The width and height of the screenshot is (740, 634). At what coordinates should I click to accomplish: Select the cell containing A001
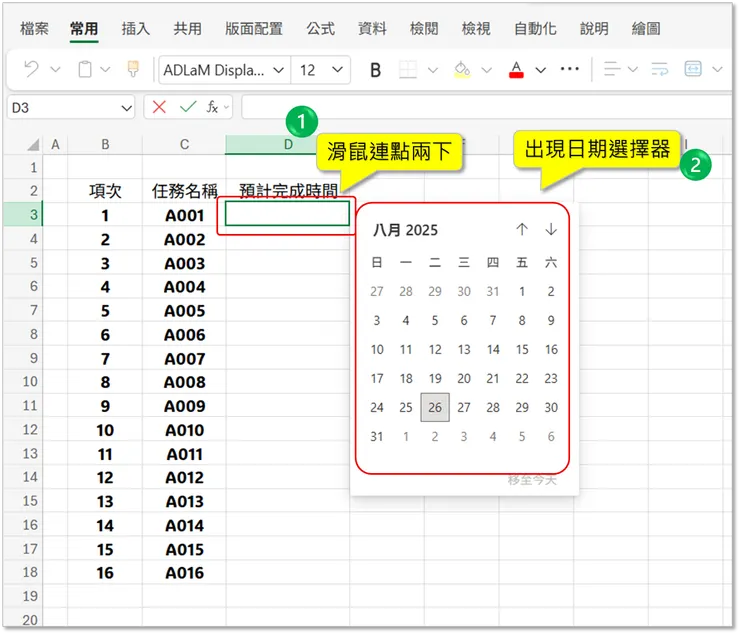184,215
